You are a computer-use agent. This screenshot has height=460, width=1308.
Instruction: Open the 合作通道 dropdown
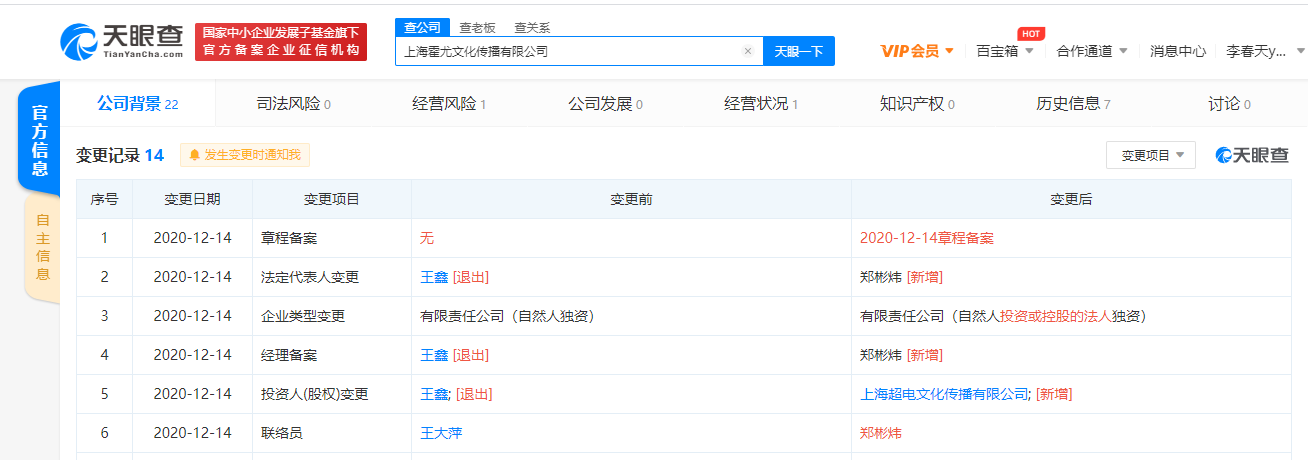tap(1091, 51)
